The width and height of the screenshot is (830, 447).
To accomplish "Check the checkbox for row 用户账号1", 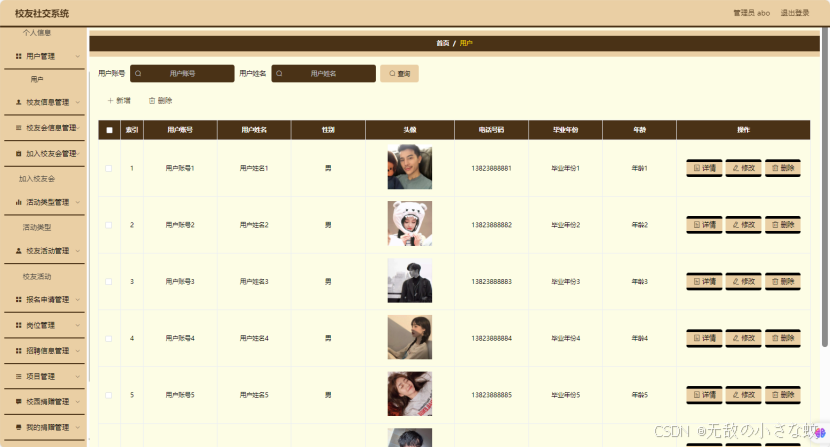I will coord(109,168).
